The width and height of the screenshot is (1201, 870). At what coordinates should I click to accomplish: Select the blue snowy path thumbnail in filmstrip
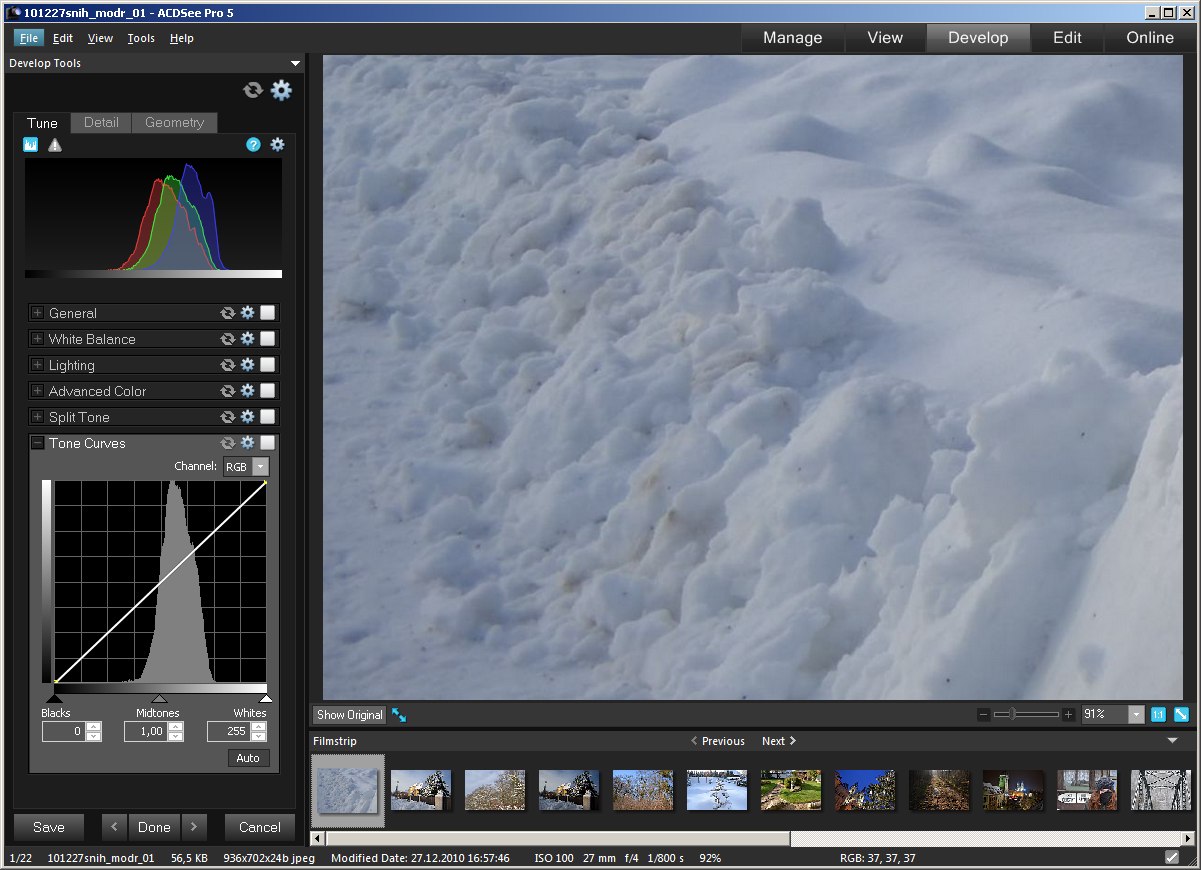point(717,789)
